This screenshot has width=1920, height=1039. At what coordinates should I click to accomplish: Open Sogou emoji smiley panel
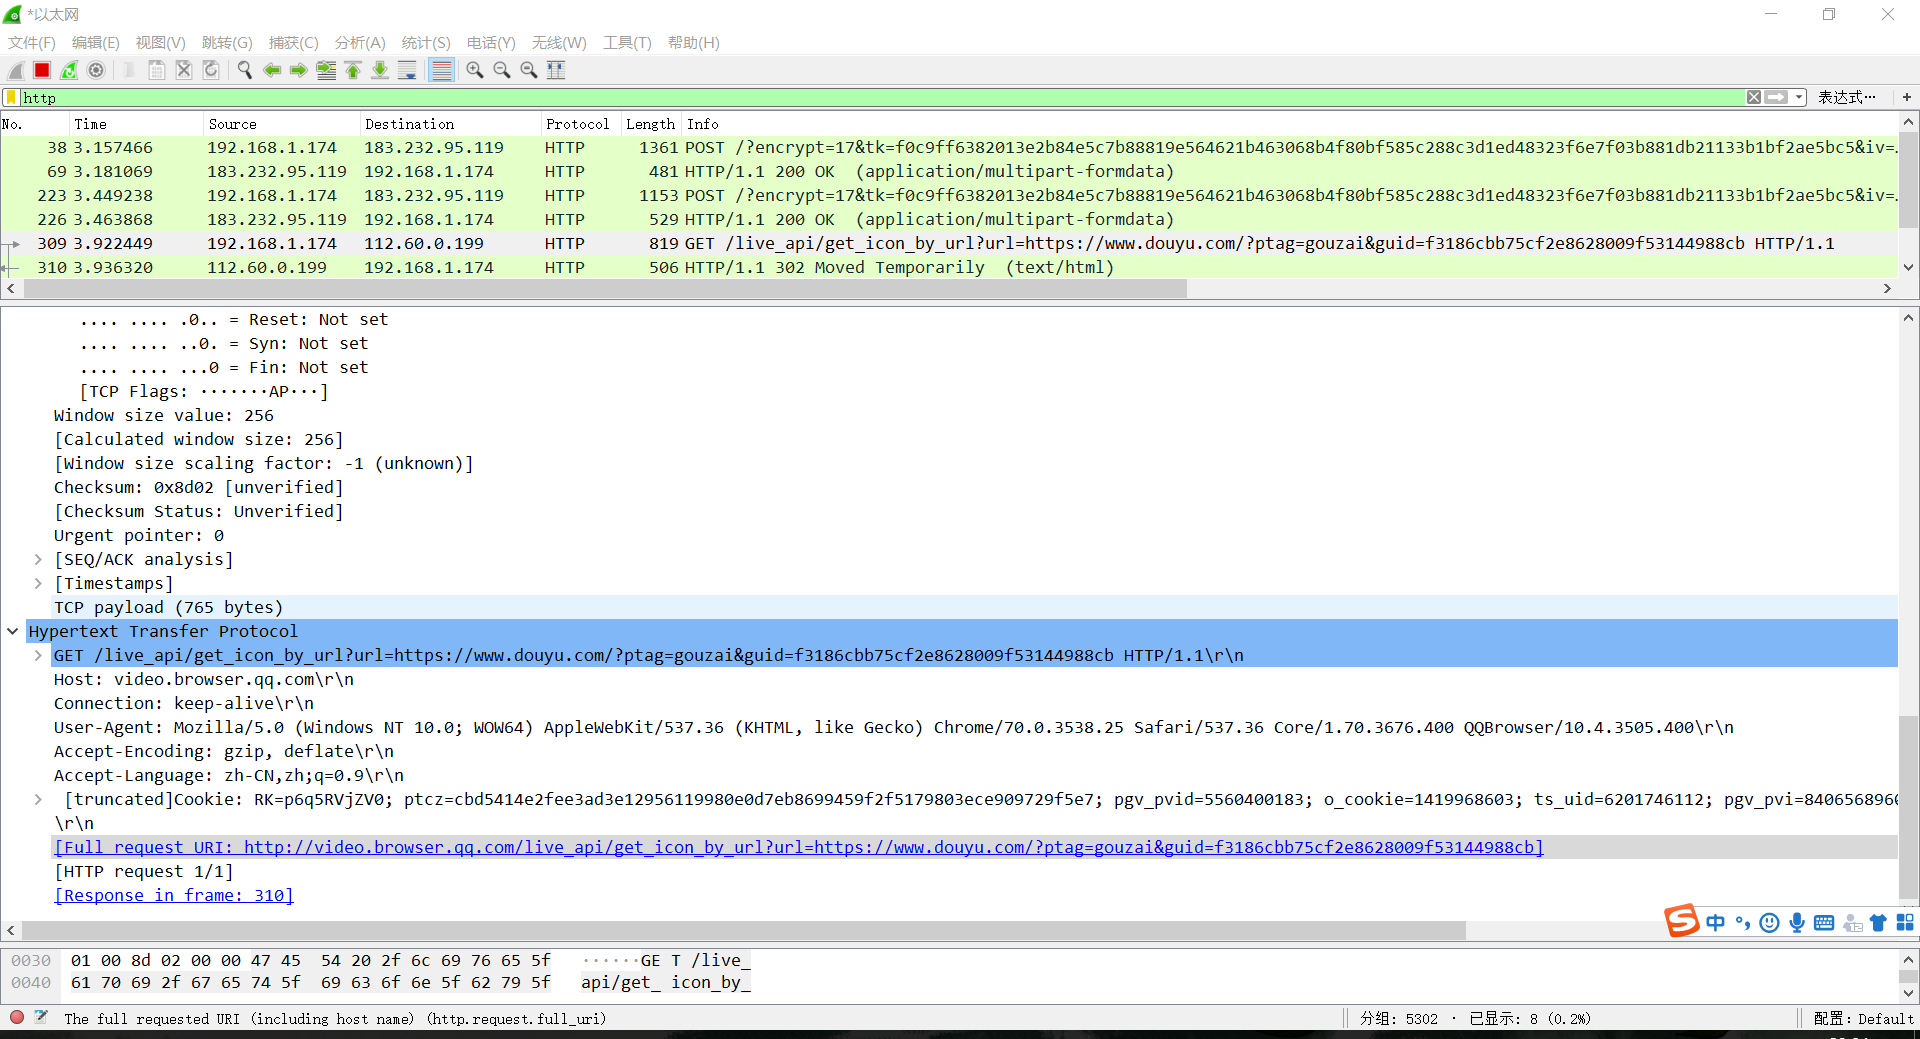(x=1769, y=922)
